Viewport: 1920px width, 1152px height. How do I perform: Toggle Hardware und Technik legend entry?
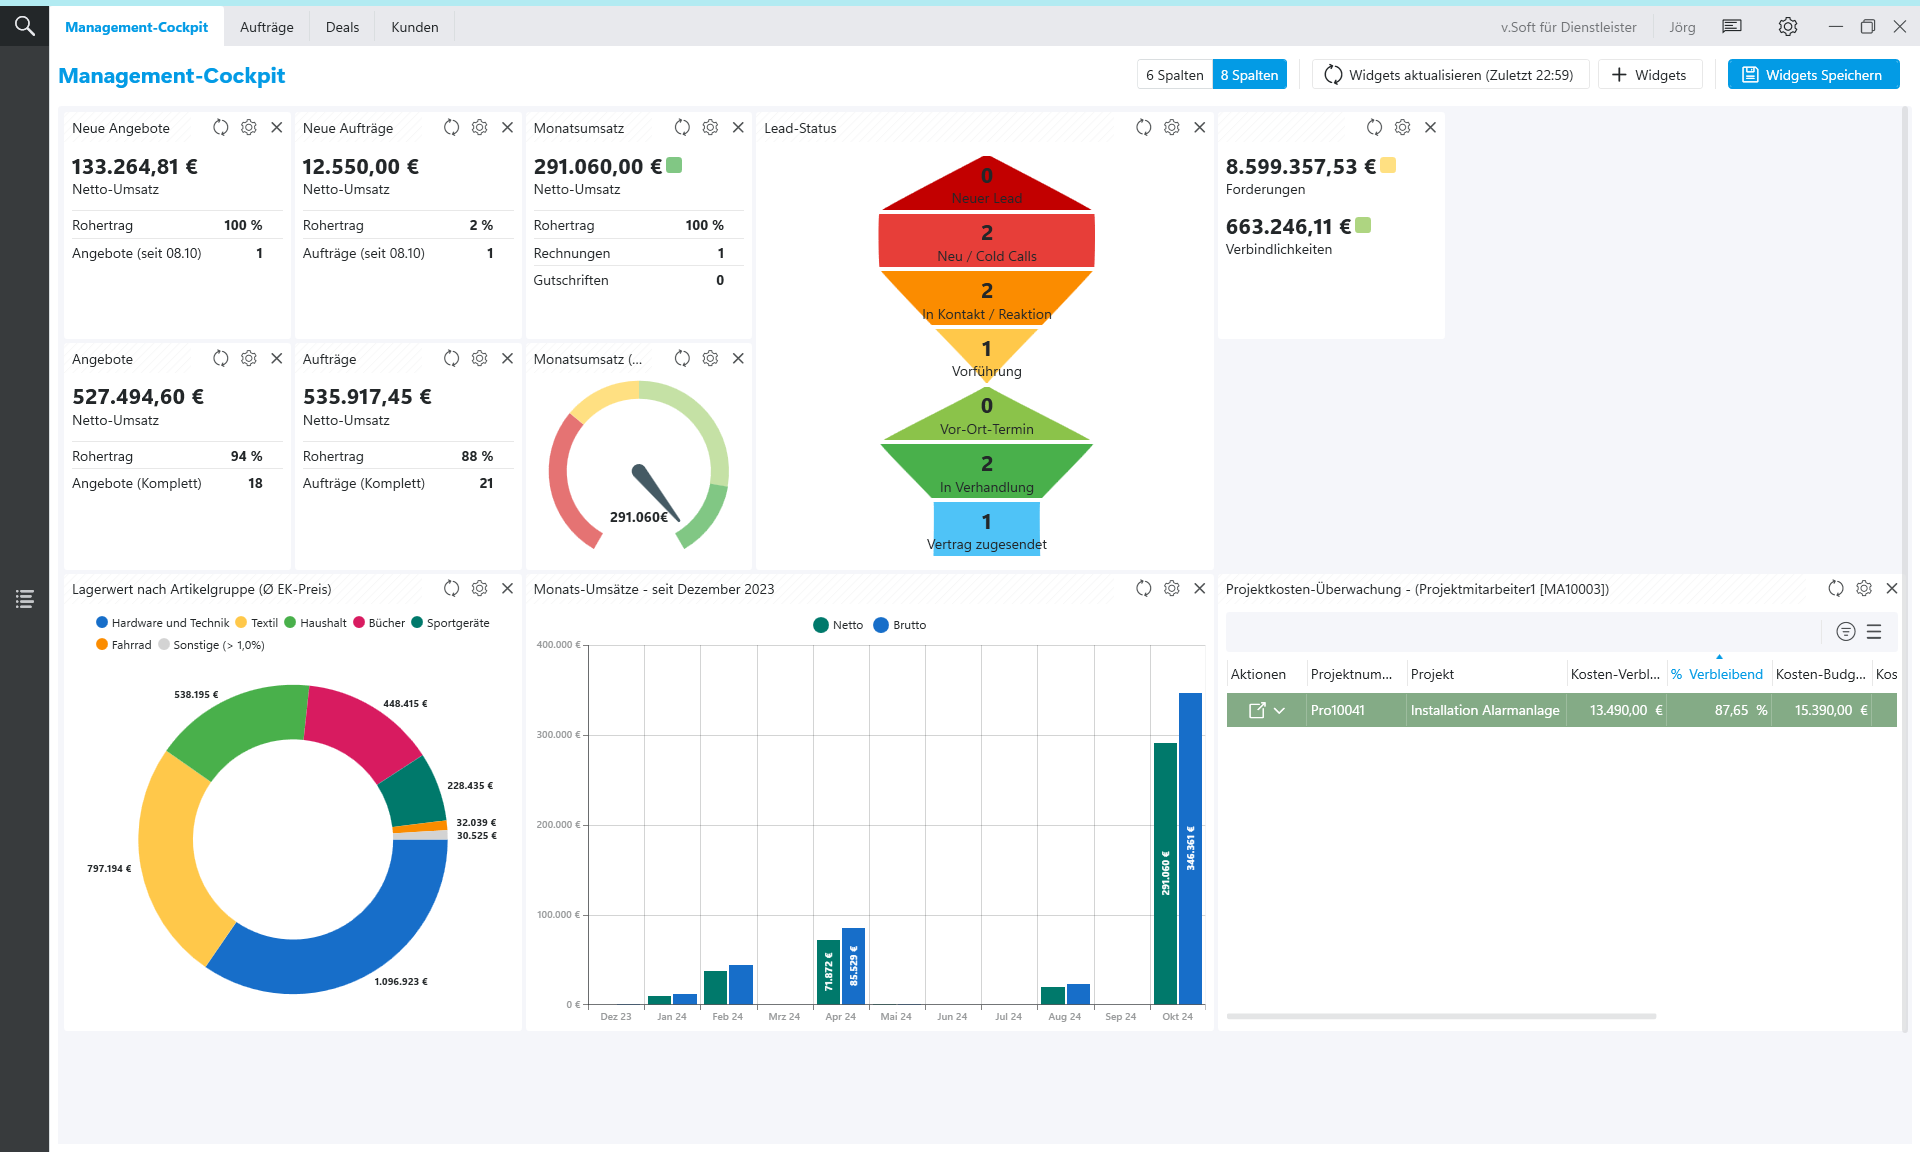(x=163, y=622)
